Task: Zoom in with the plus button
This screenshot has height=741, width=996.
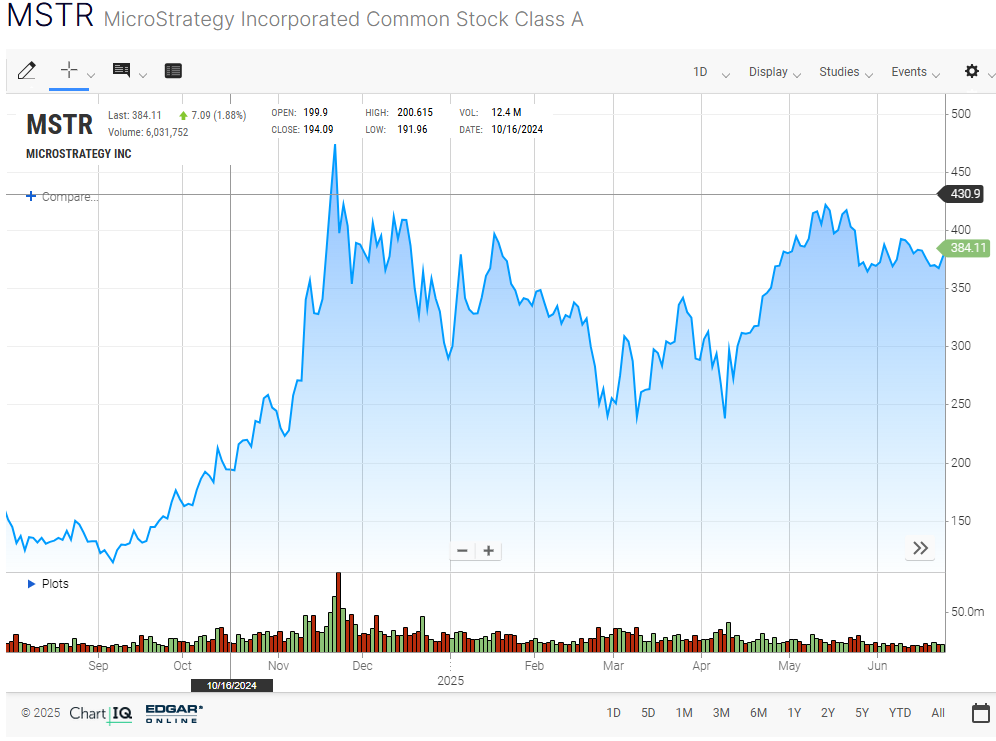Action: pos(489,550)
